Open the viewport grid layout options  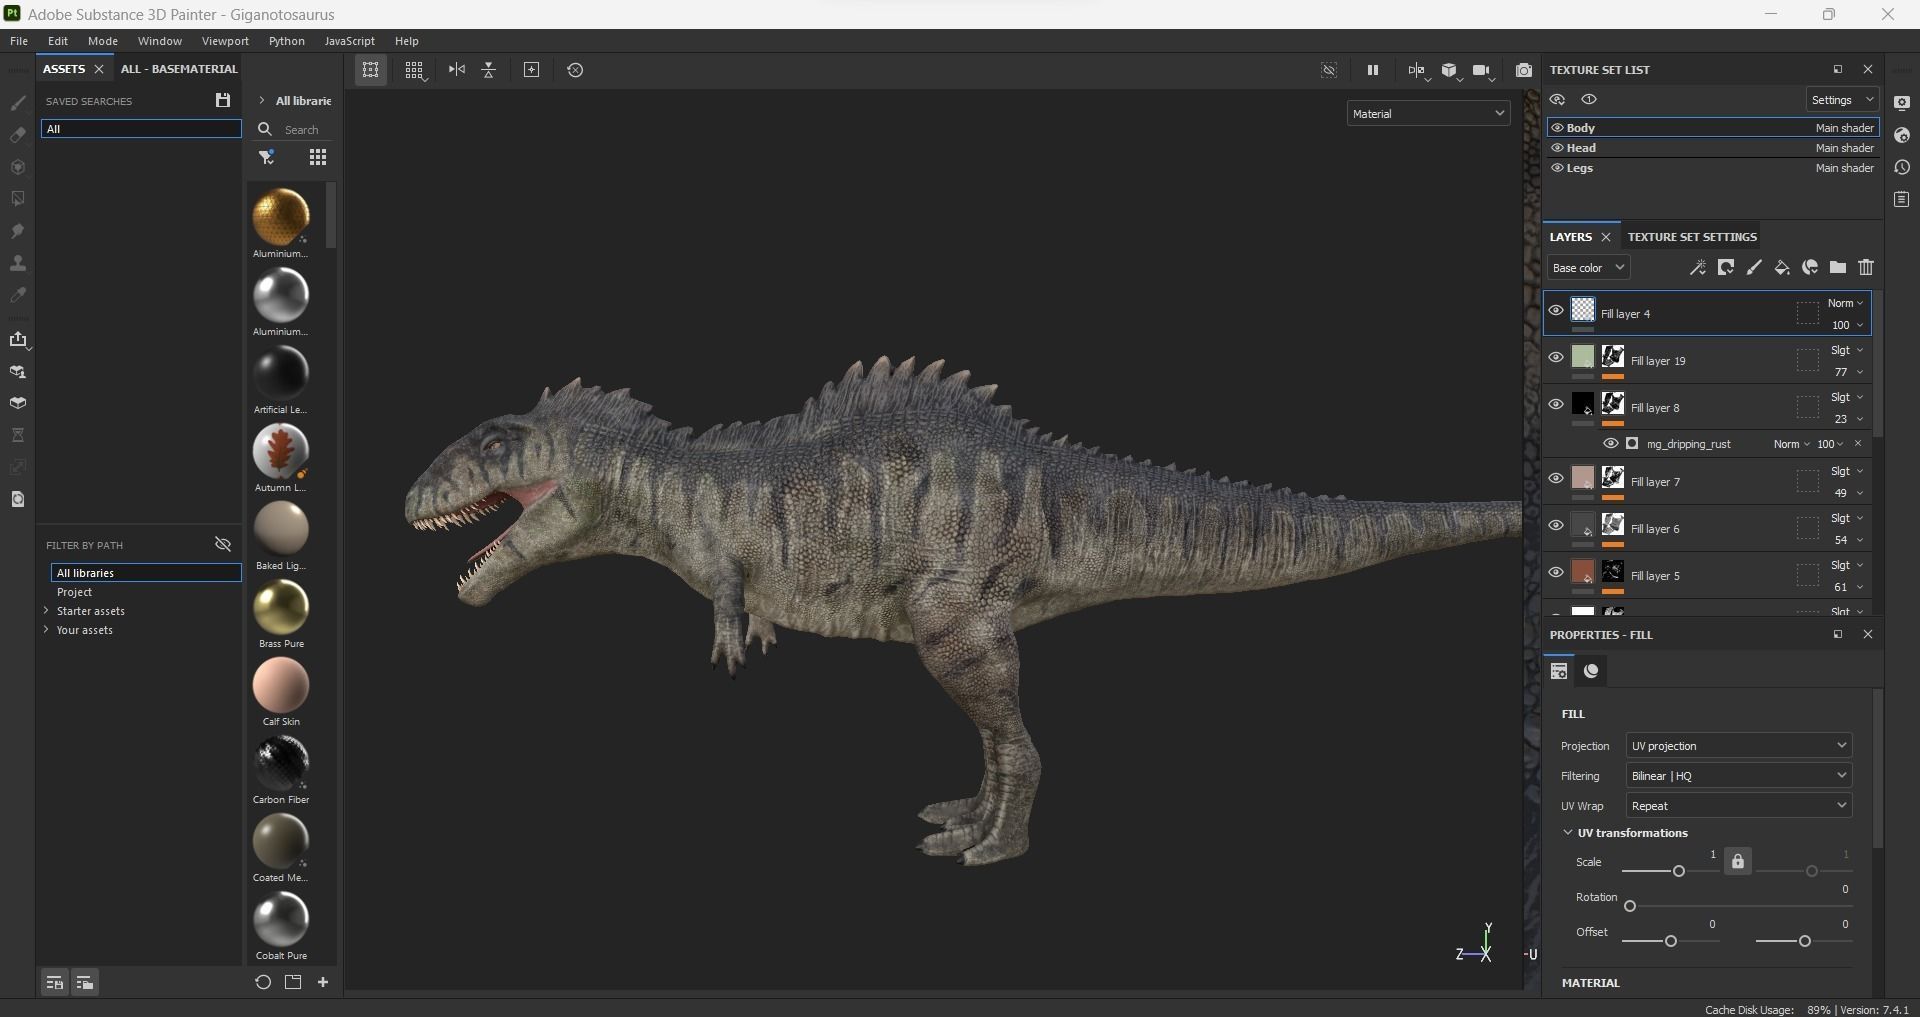tap(415, 70)
